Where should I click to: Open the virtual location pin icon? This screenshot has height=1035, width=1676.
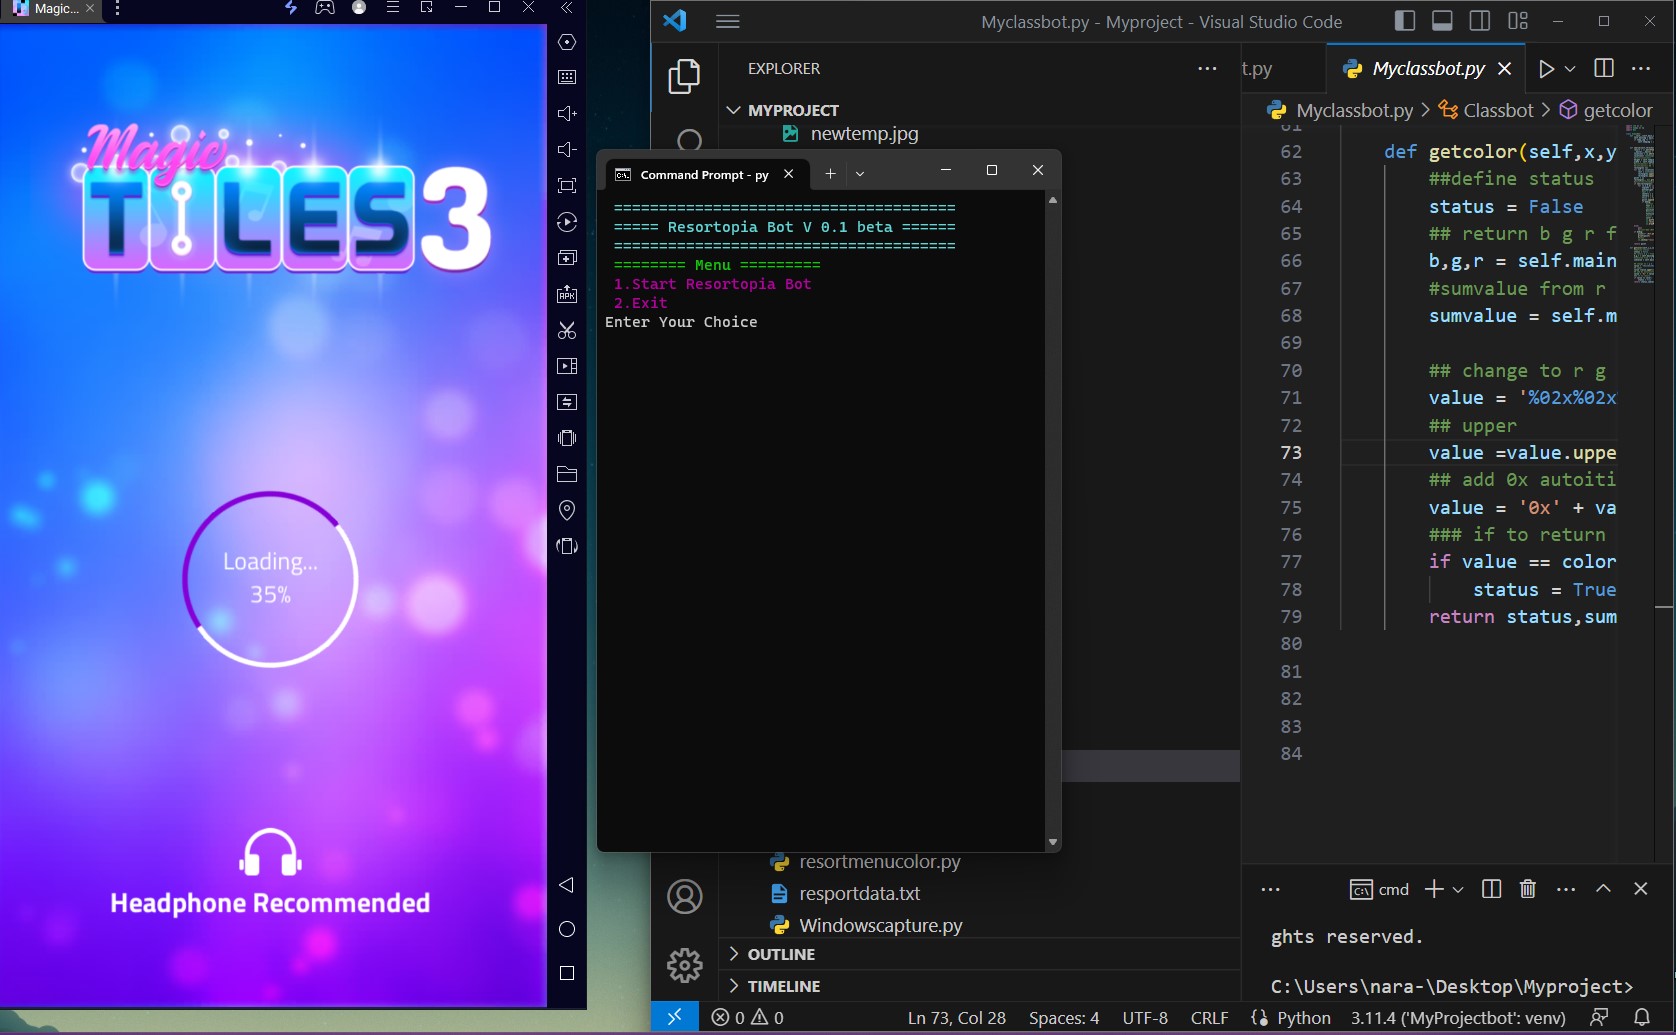567,510
